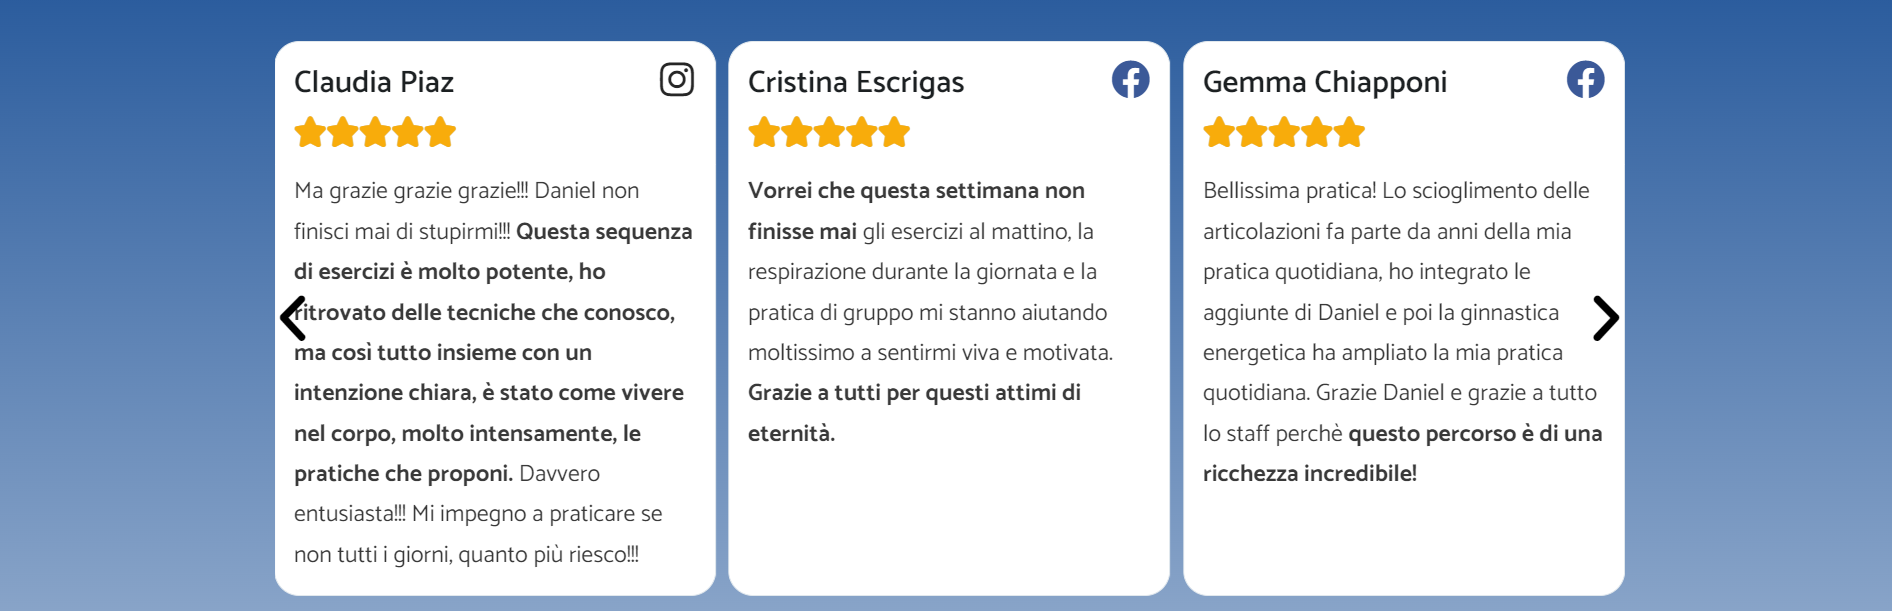Image resolution: width=1892 pixels, height=611 pixels.
Task: Click "pratiche che proponi" bold text
Action: tap(403, 473)
